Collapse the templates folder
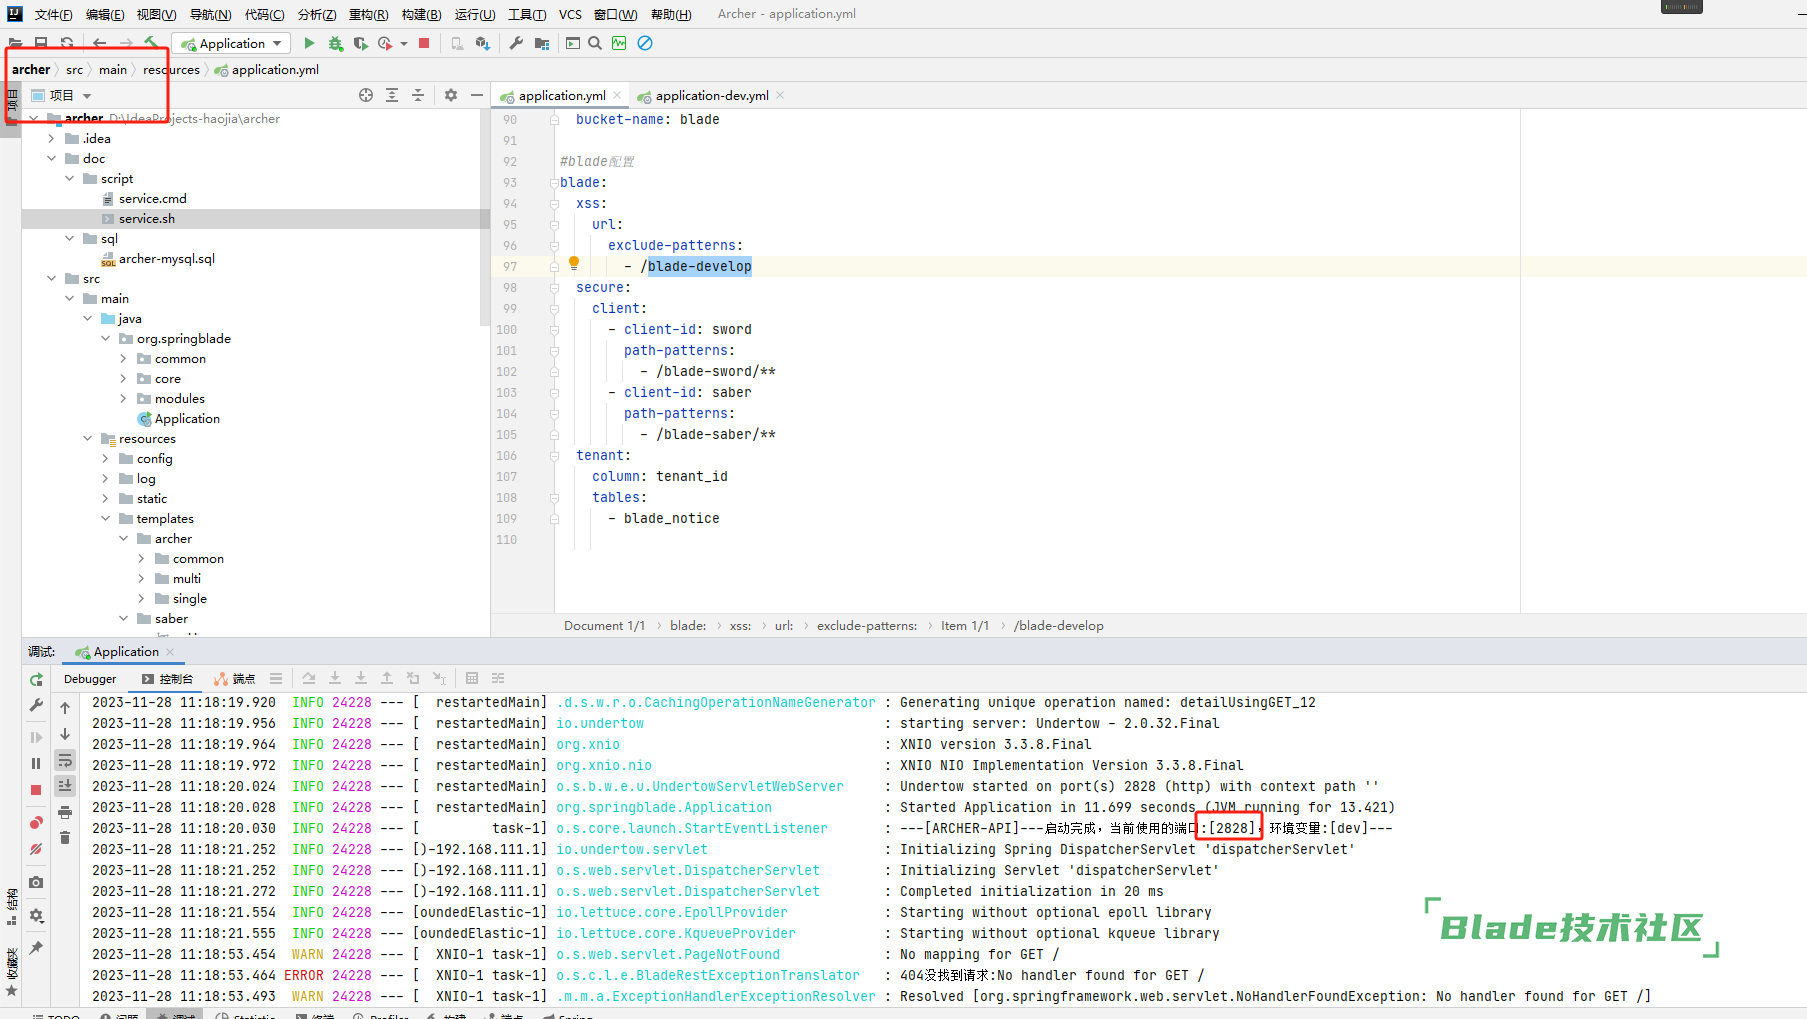 [x=106, y=518]
